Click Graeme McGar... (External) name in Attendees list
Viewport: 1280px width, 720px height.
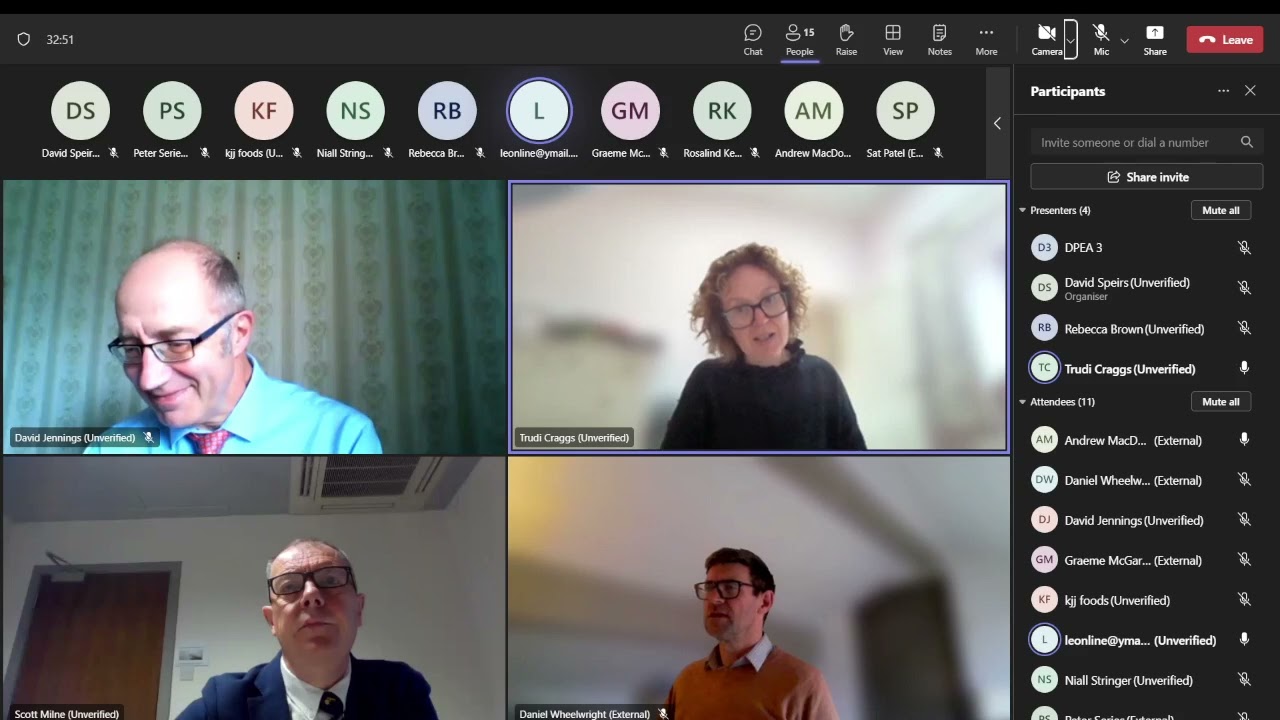pyautogui.click(x=1133, y=561)
